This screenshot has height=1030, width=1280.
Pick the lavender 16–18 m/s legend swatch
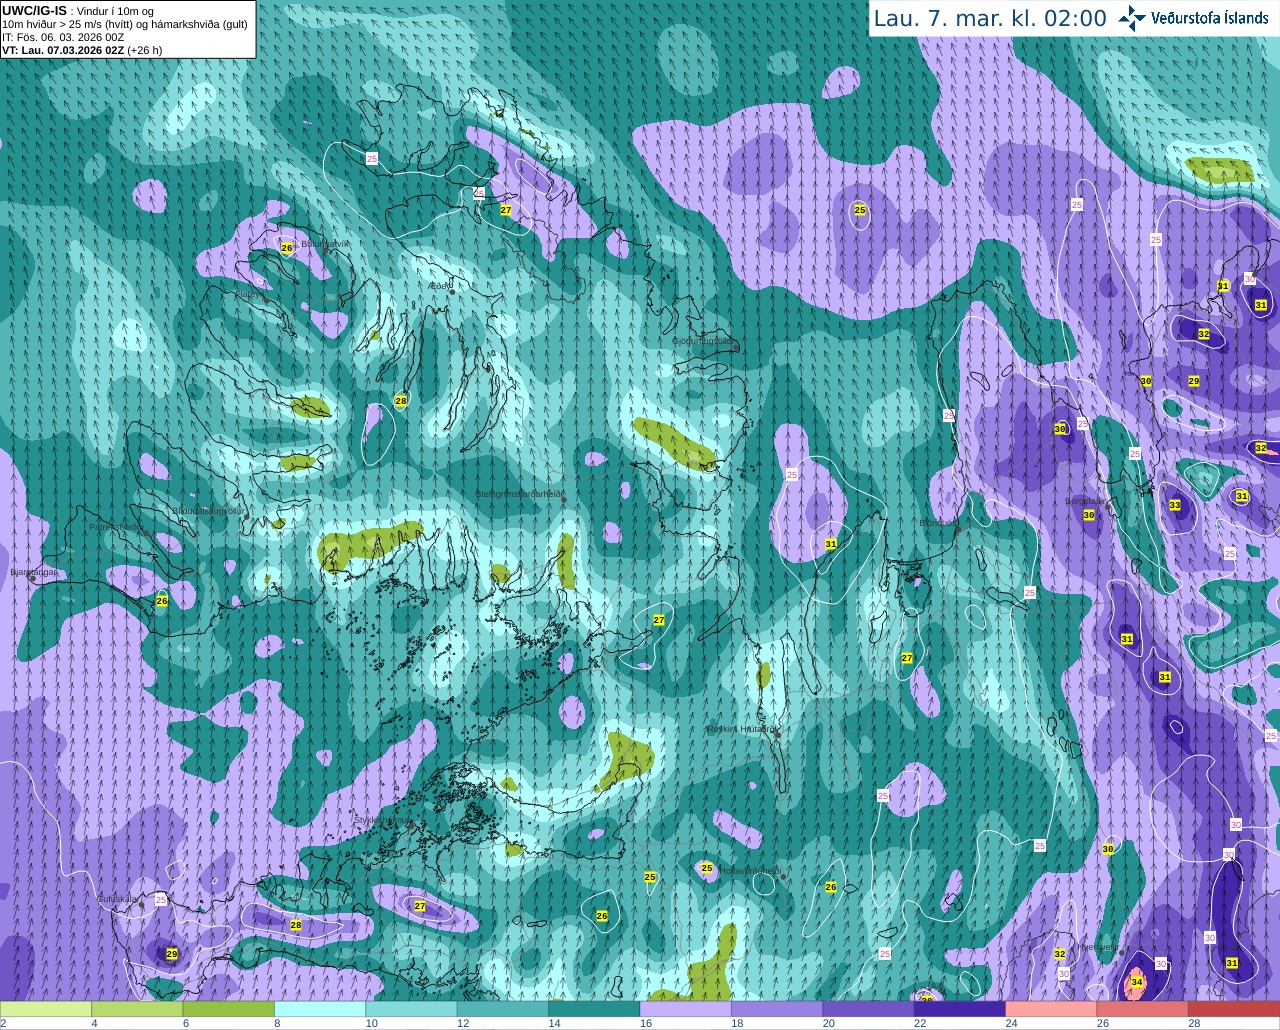(685, 1009)
